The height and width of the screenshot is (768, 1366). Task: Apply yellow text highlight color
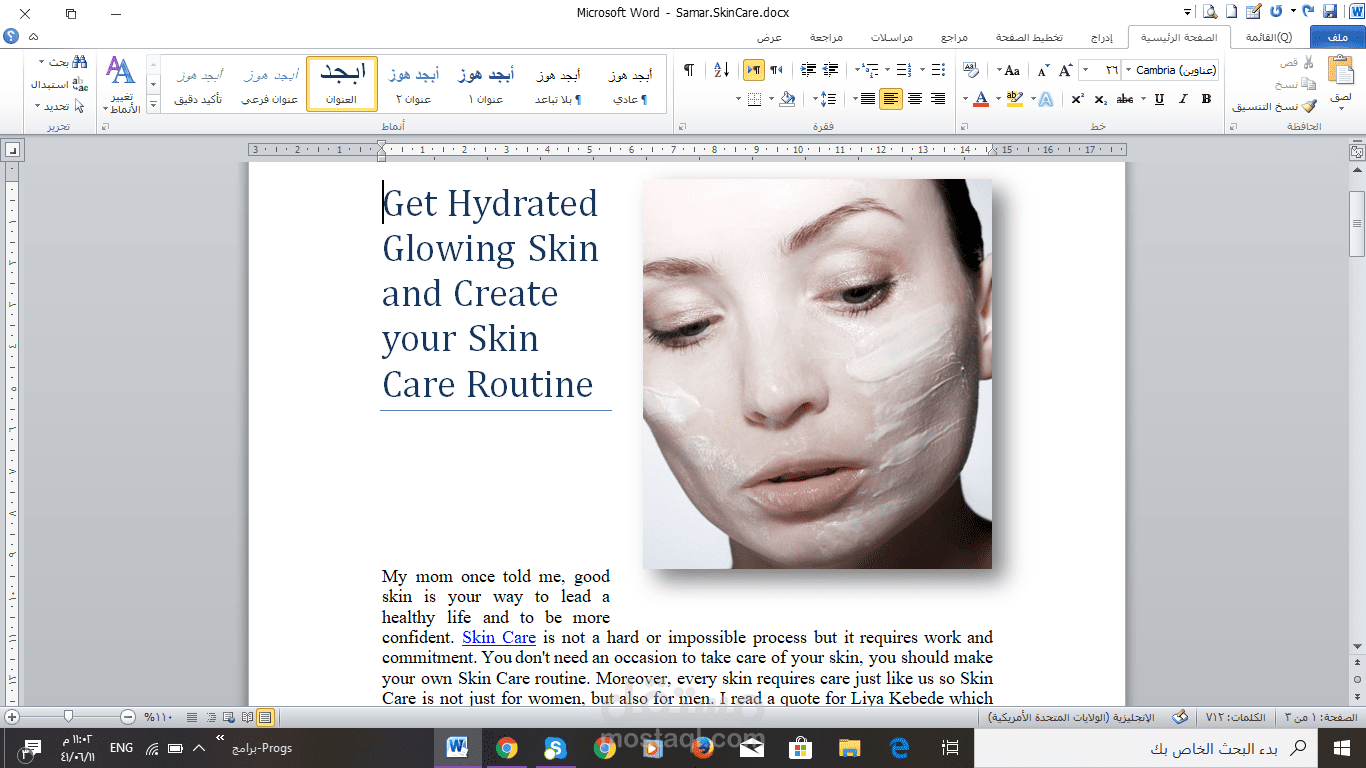[x=1014, y=99]
